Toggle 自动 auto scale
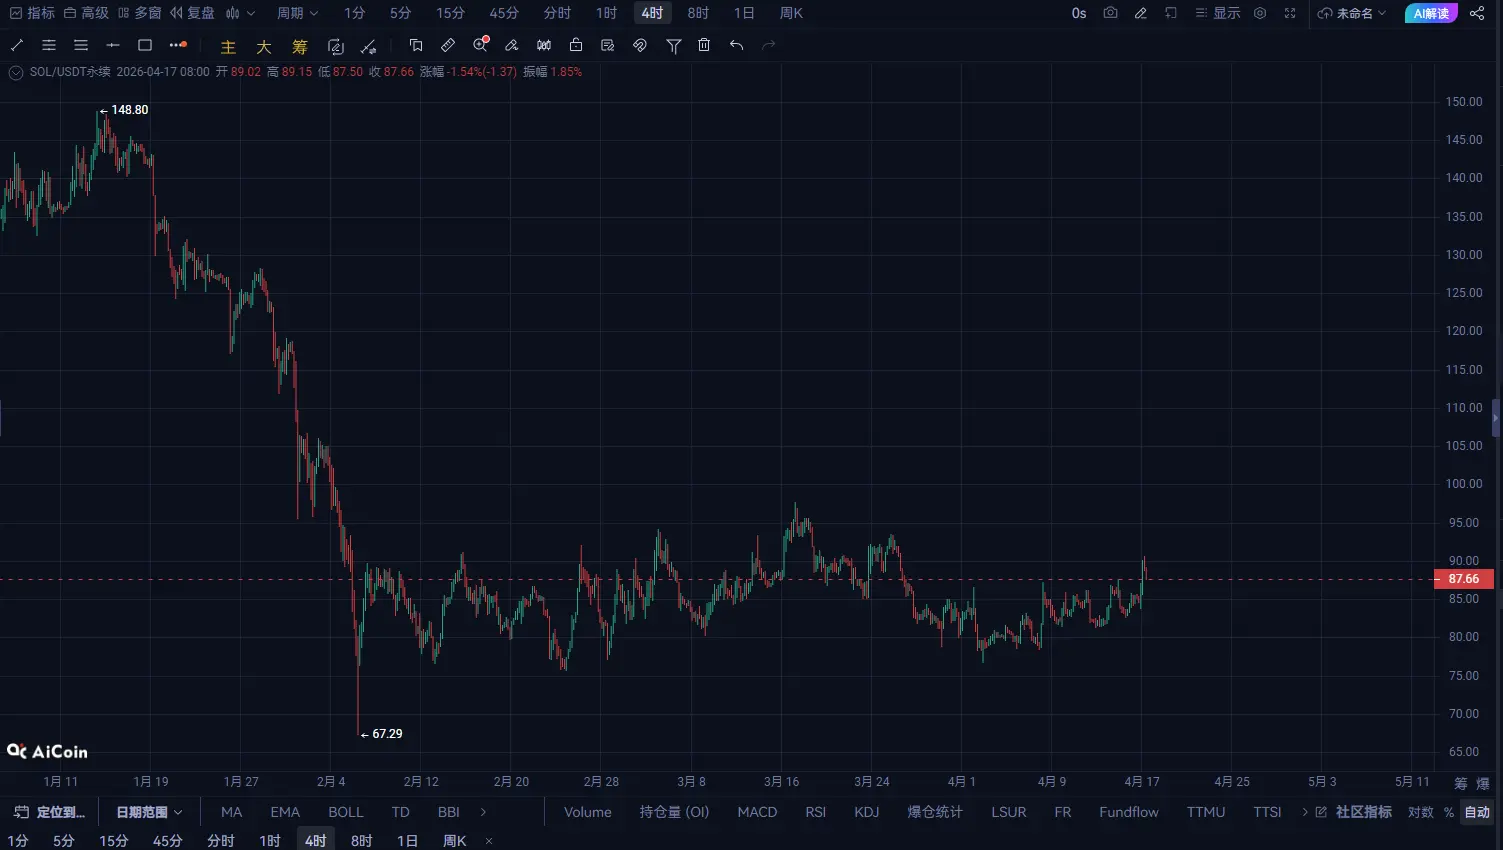Screen dimensions: 1503x850 point(1477,812)
